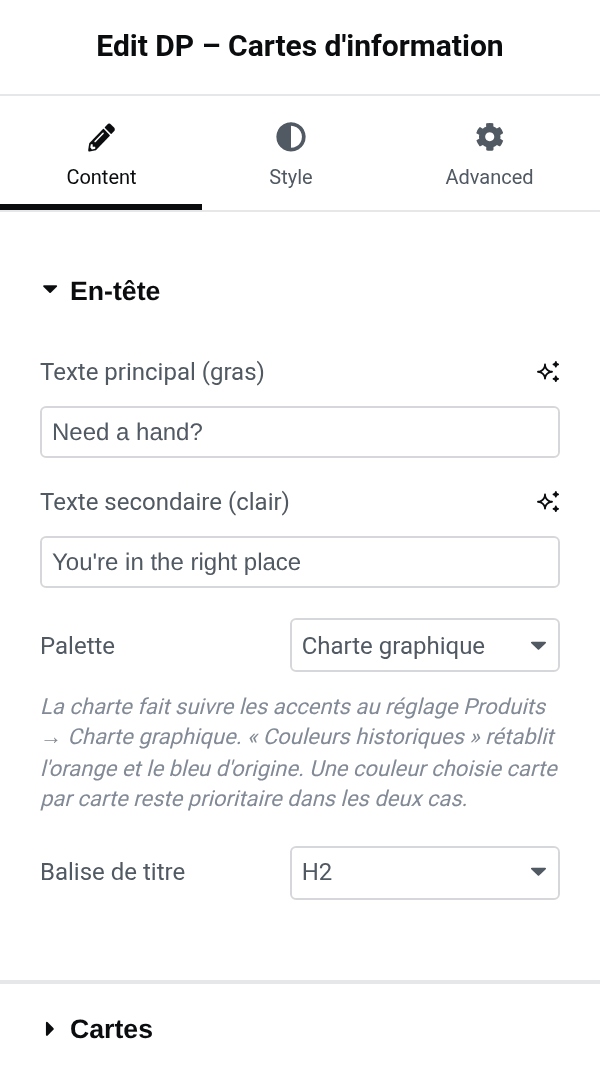Image resolution: width=600 pixels, height=1076 pixels.
Task: Click the half-circle Style icon
Action: tap(290, 137)
